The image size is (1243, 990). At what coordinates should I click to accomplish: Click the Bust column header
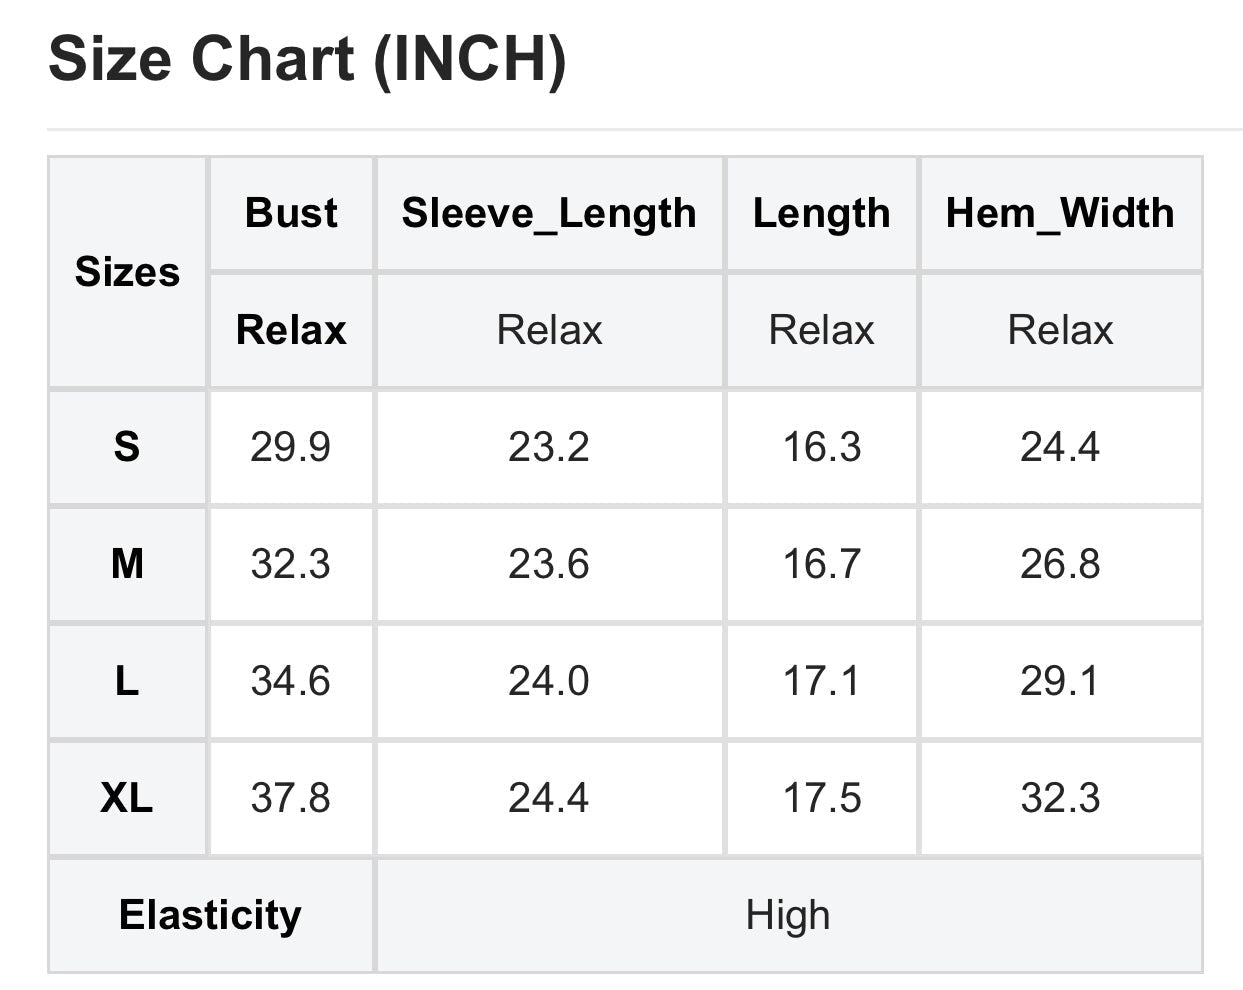291,213
